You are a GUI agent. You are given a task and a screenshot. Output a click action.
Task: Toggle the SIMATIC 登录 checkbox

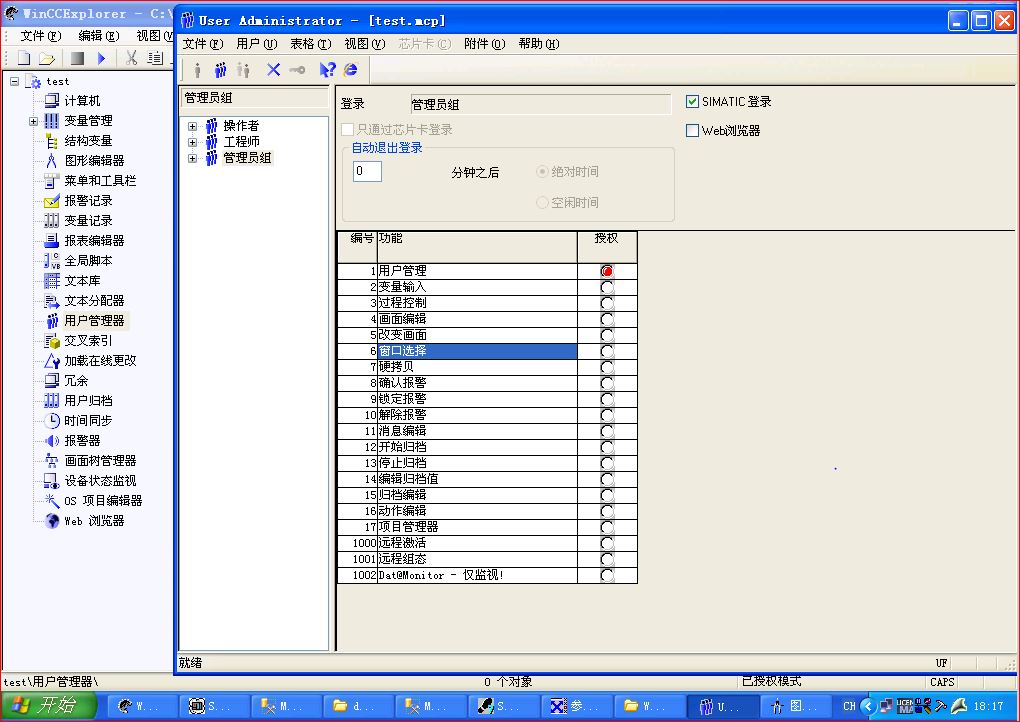click(692, 101)
